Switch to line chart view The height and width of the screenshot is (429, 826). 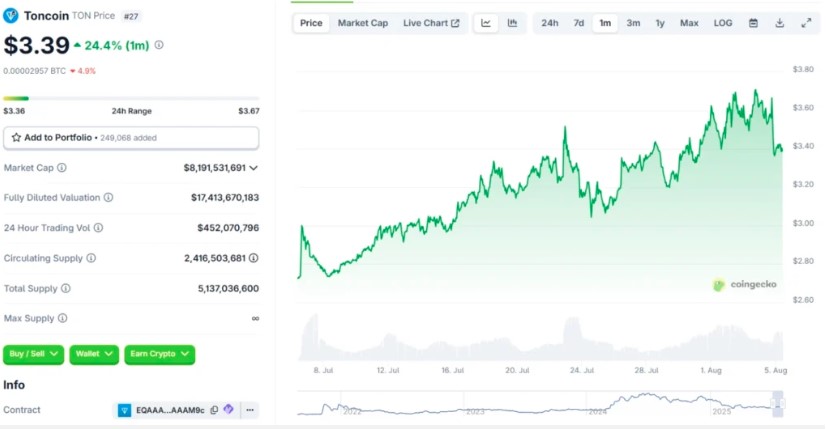[x=486, y=23]
